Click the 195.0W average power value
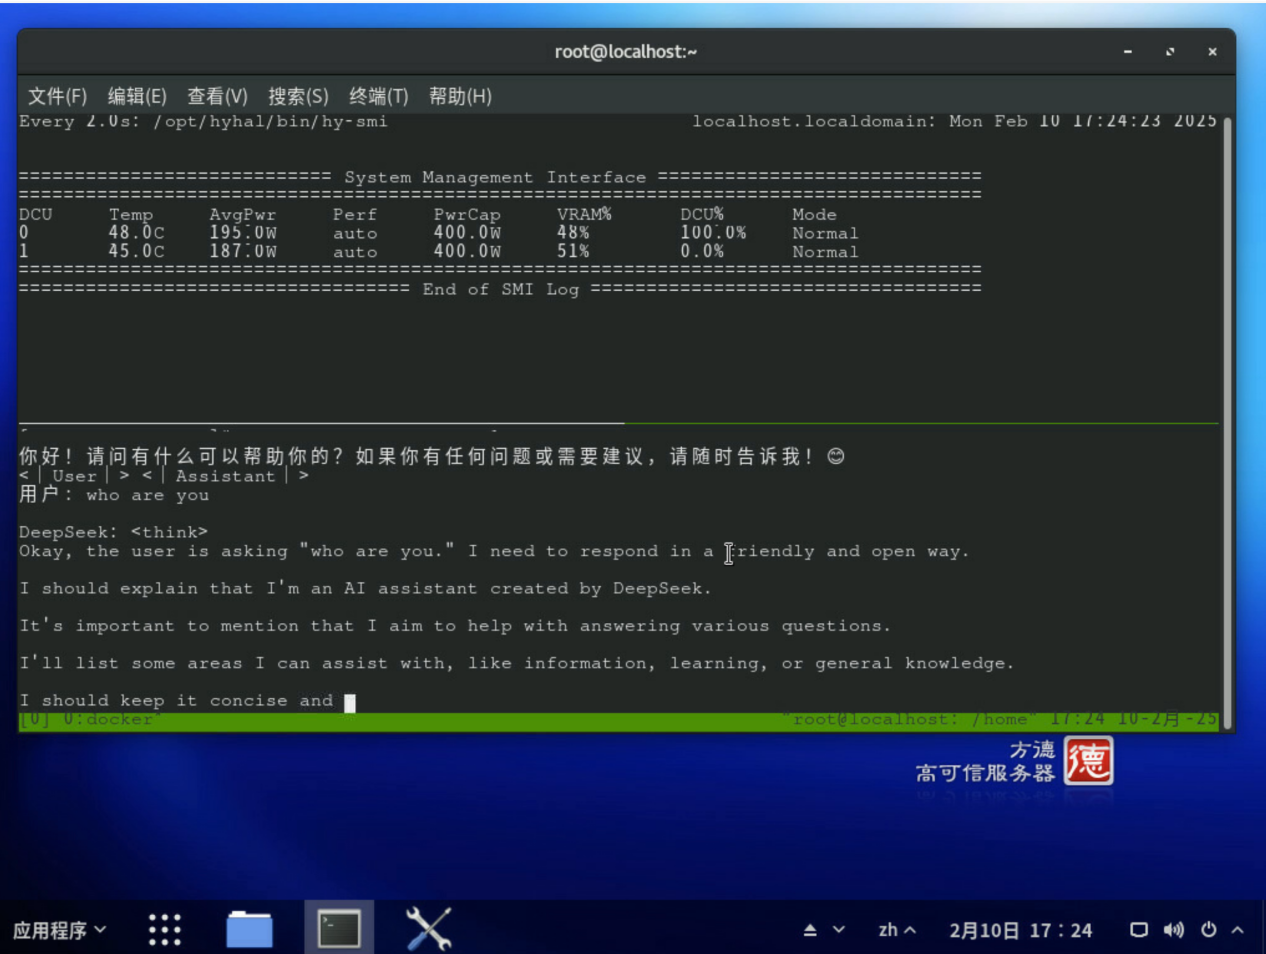 [x=243, y=233]
